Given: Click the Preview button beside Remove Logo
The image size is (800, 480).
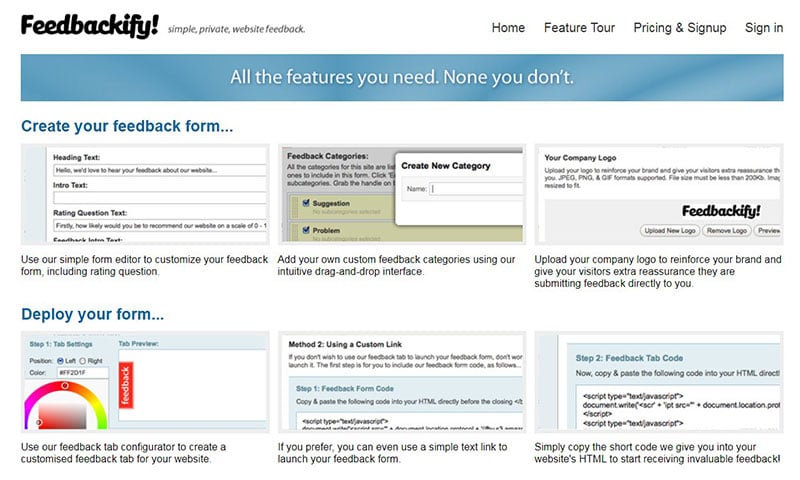Looking at the screenshot, I should point(768,231).
